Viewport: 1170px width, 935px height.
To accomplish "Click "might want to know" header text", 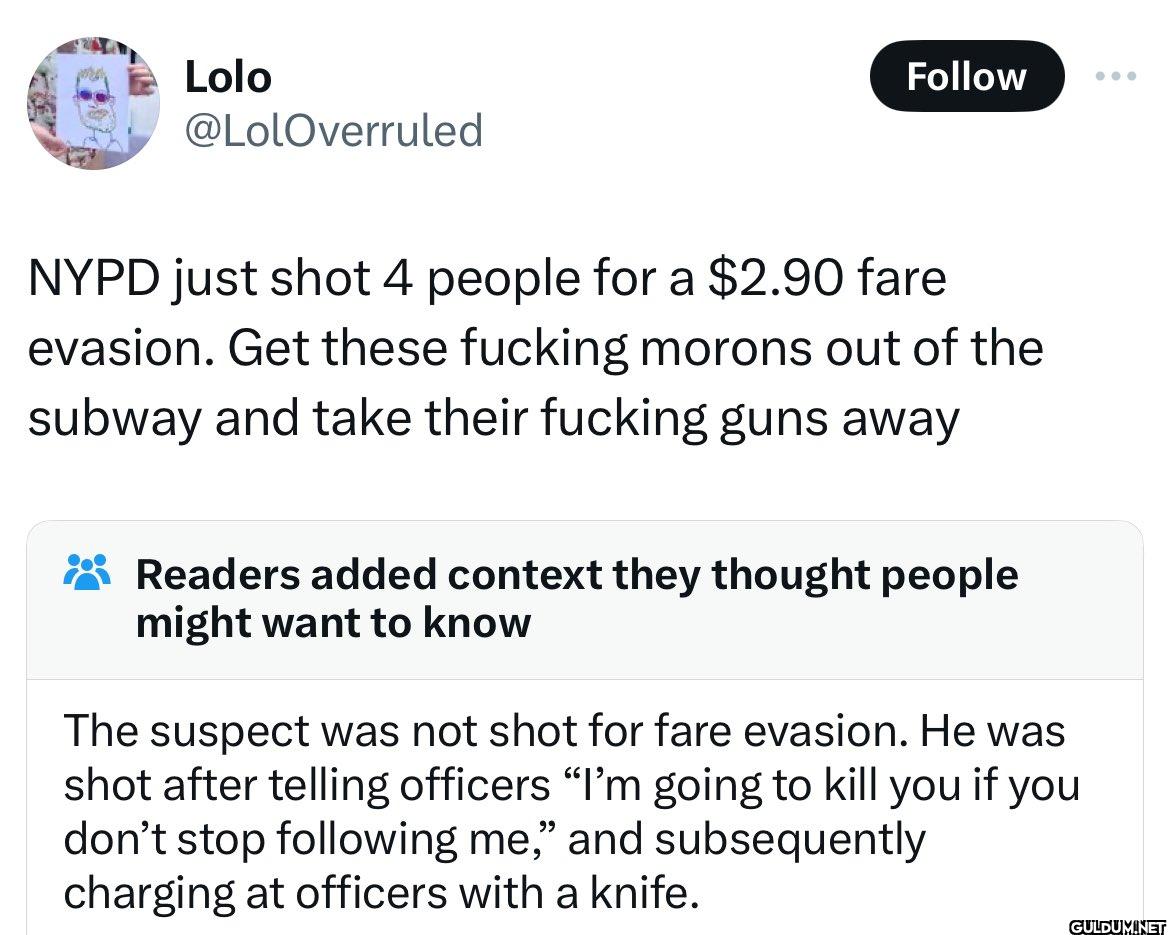I will tap(333, 623).
